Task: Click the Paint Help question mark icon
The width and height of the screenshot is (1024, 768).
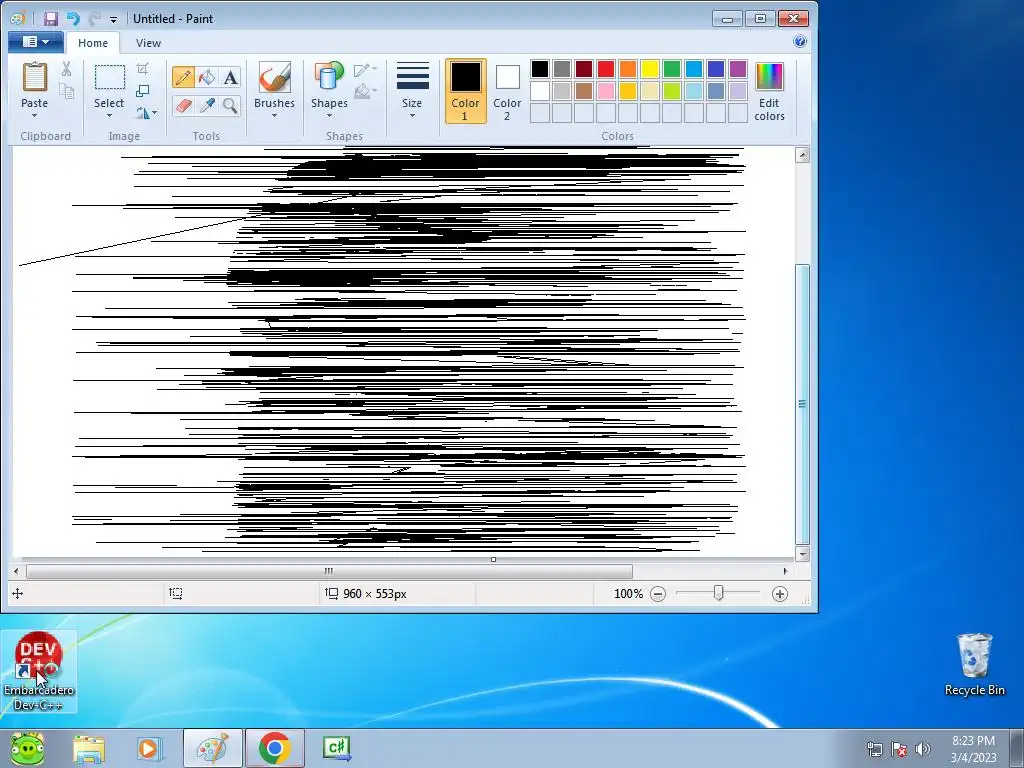Action: coord(800,41)
